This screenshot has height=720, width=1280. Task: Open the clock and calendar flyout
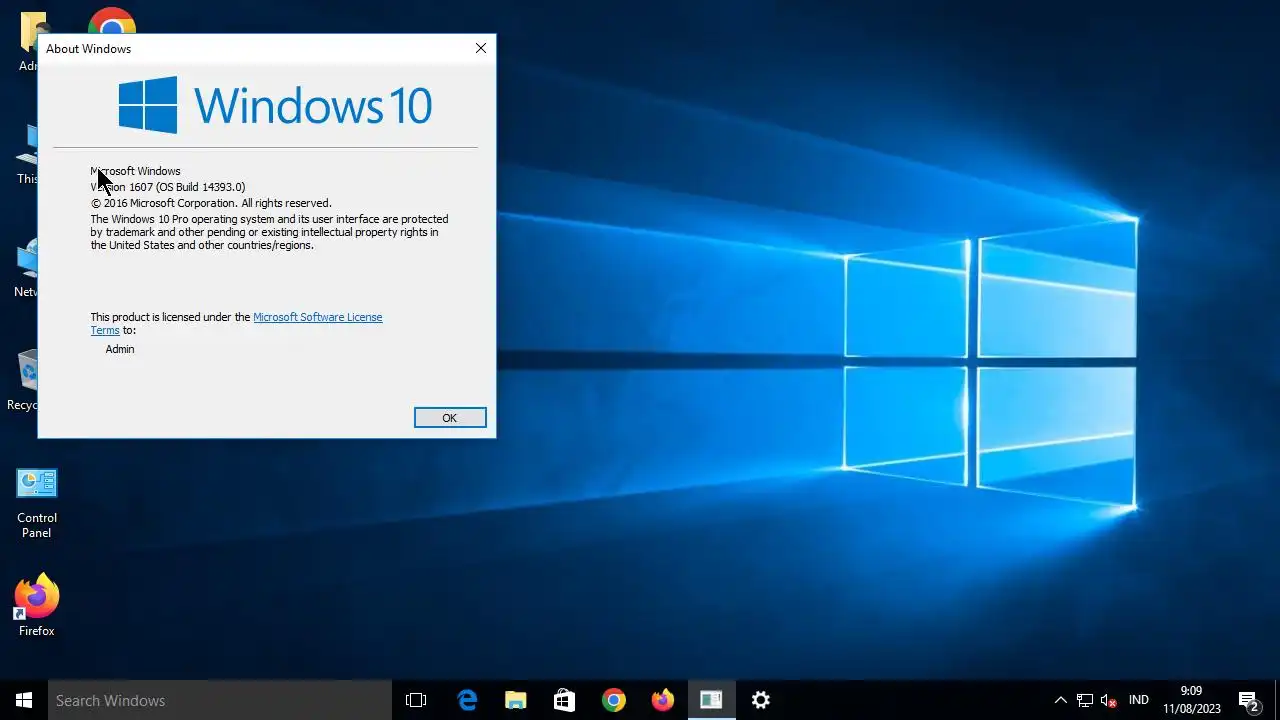(1191, 700)
